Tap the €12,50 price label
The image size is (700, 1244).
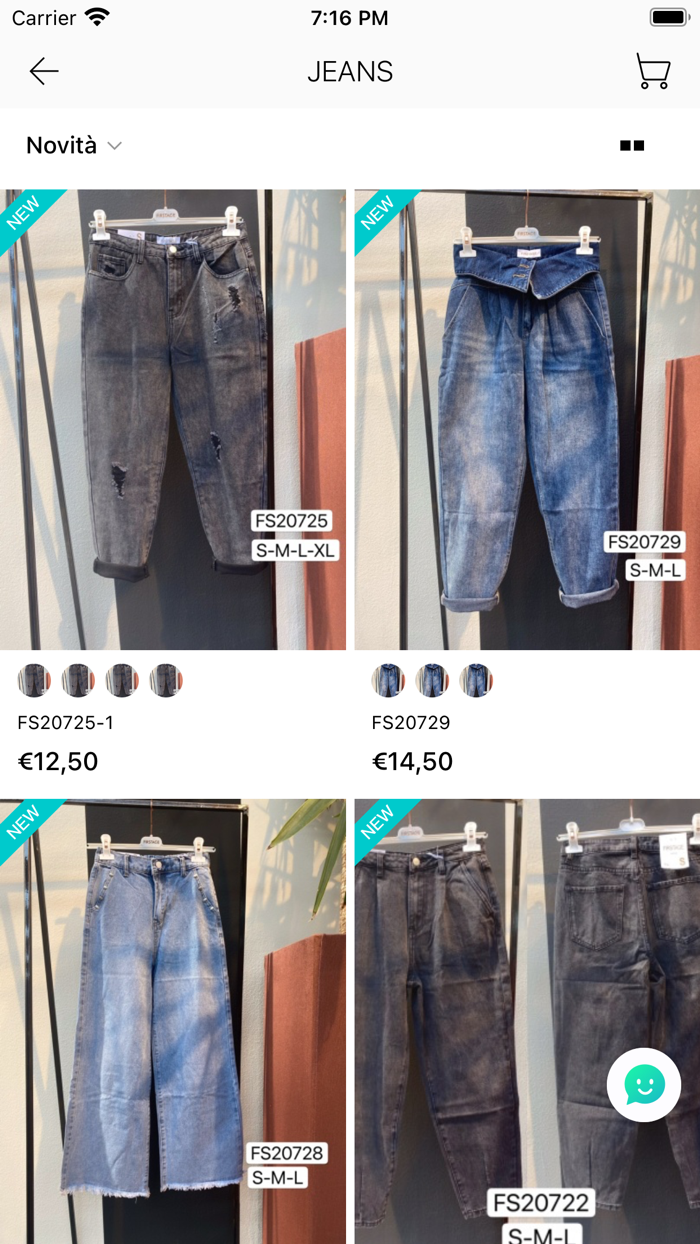58,762
